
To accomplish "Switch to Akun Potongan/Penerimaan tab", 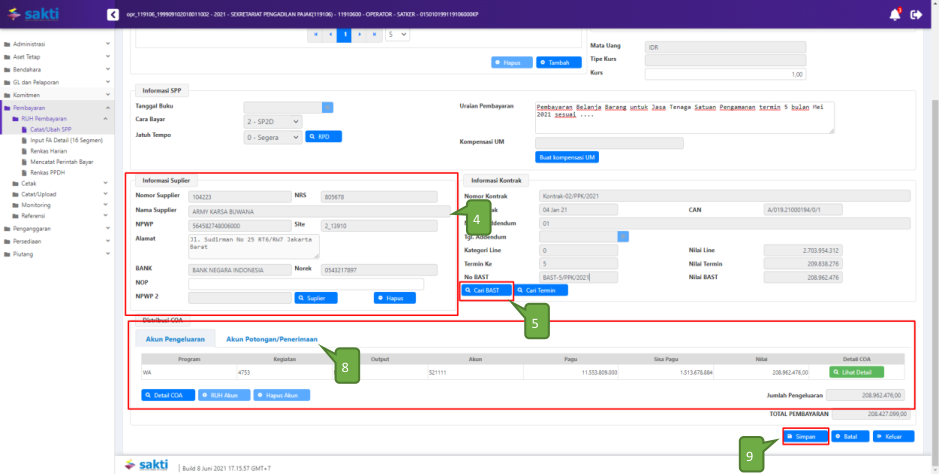I will 272,339.
